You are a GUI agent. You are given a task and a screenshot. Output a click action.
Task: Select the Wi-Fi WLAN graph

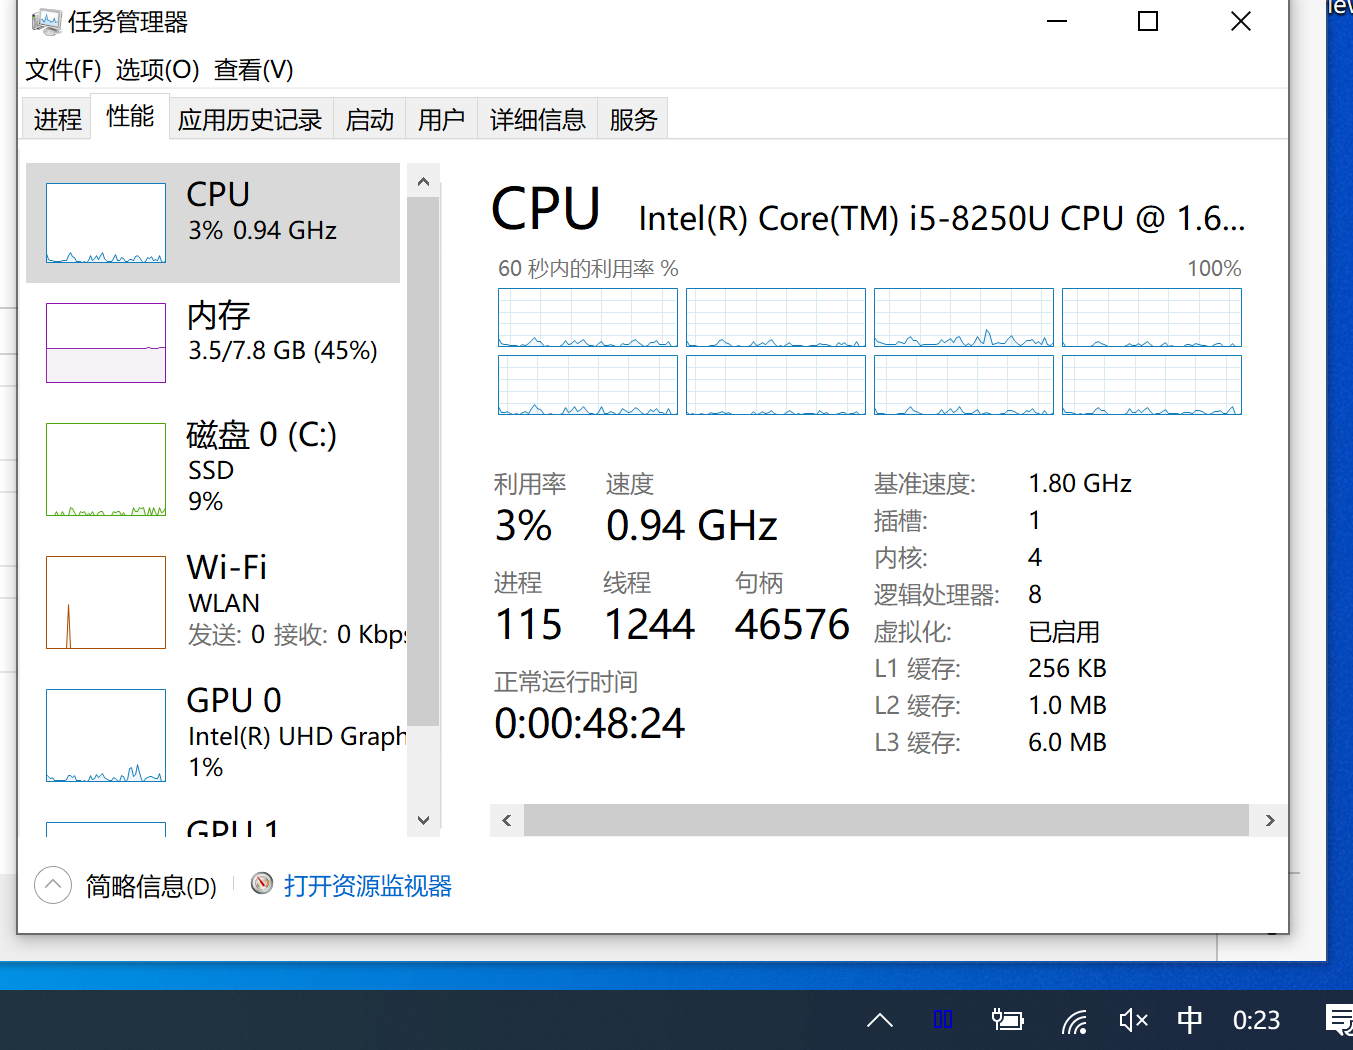[106, 602]
